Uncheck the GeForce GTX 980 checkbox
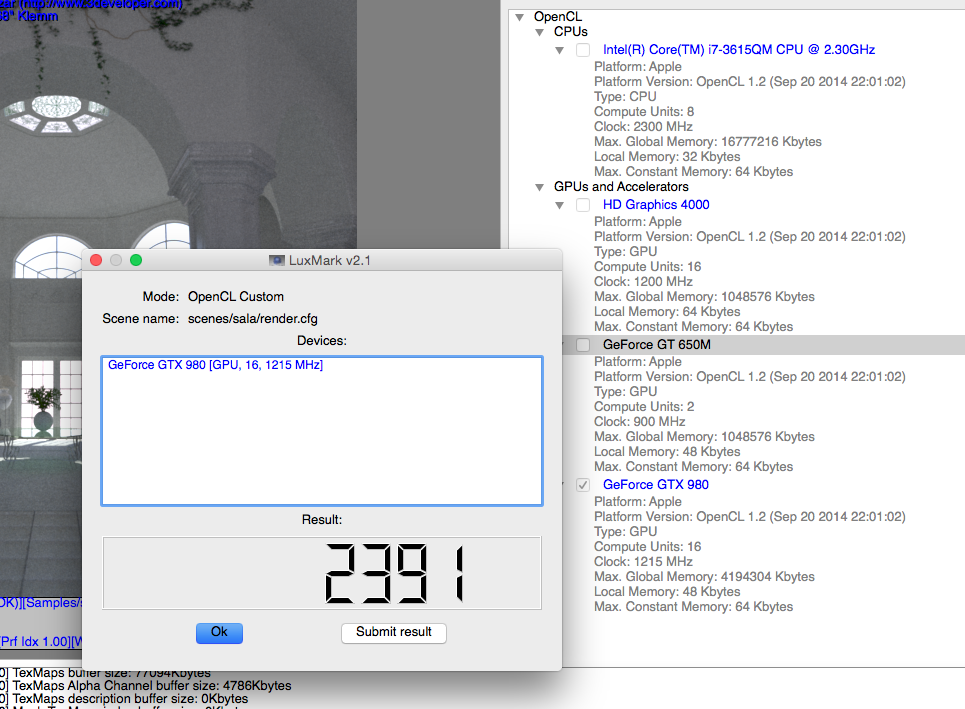 pyautogui.click(x=583, y=485)
